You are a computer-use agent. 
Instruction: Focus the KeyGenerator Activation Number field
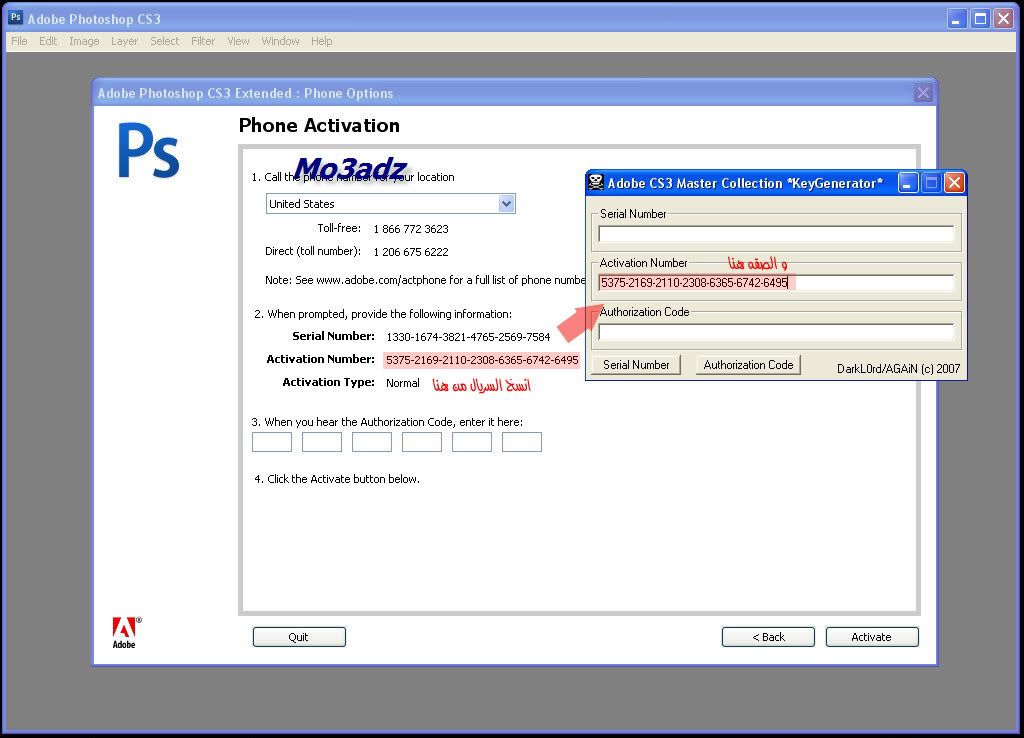click(776, 283)
